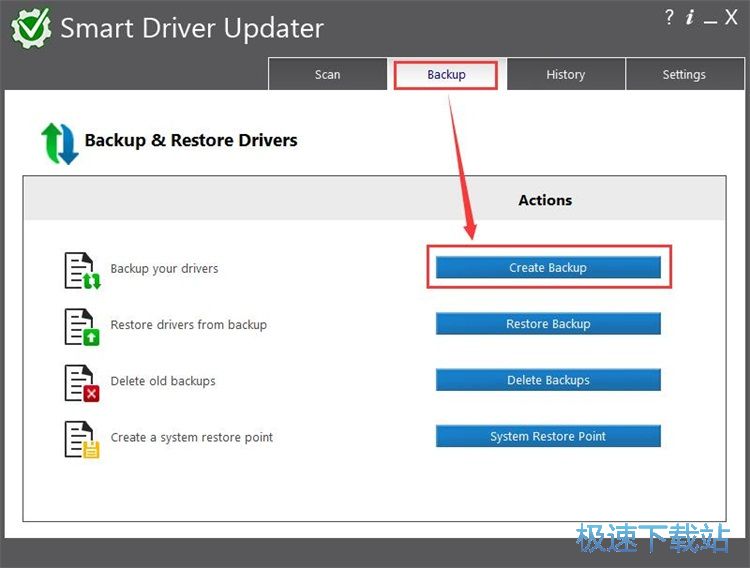Close the Smart Driver Updater window
Screen dimensions: 750x568
tap(731, 18)
